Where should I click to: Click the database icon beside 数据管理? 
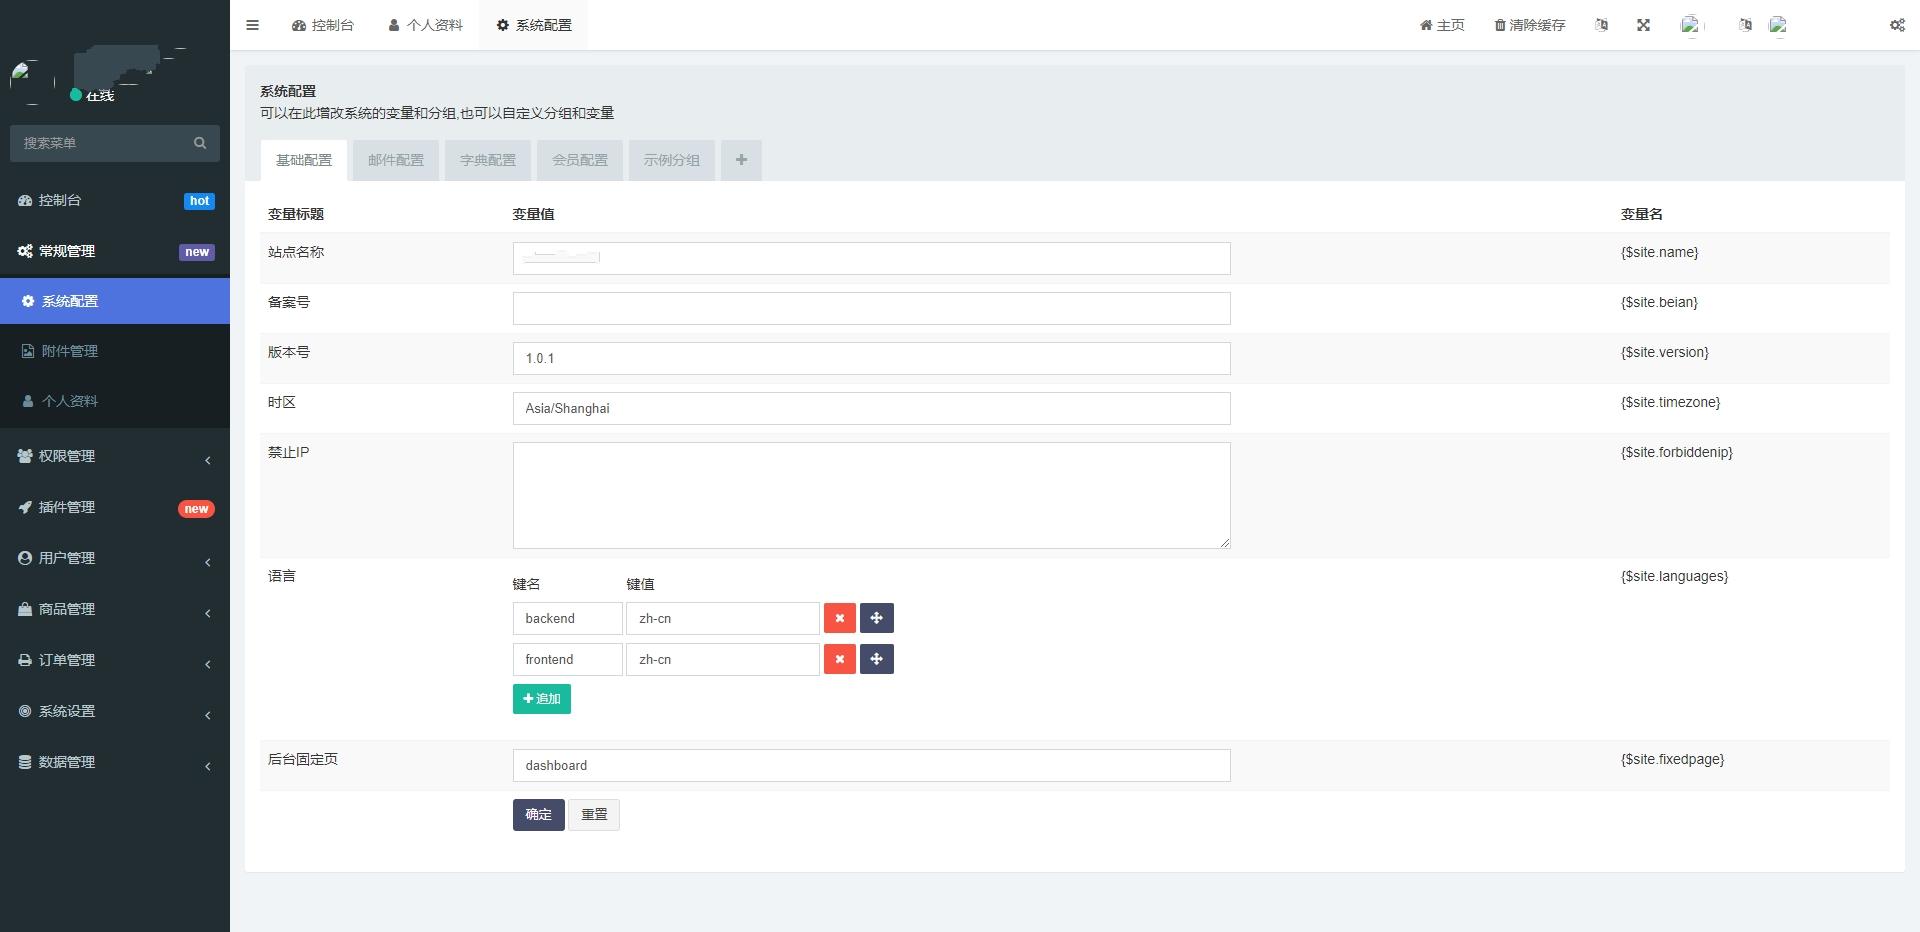point(25,762)
